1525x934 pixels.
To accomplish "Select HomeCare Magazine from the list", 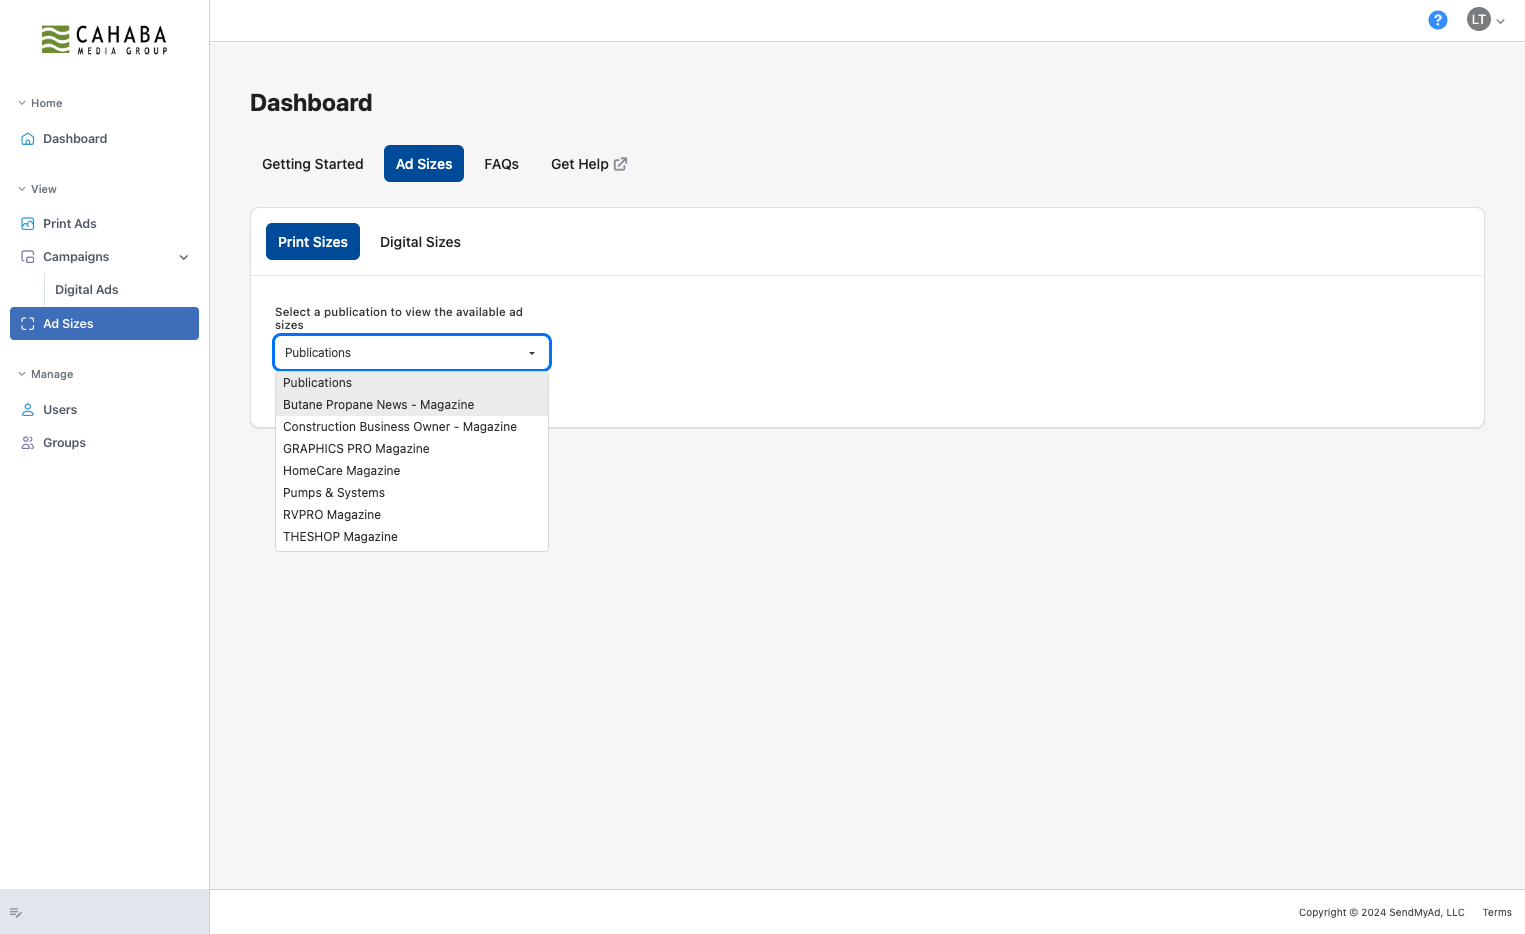I will 412,471.
